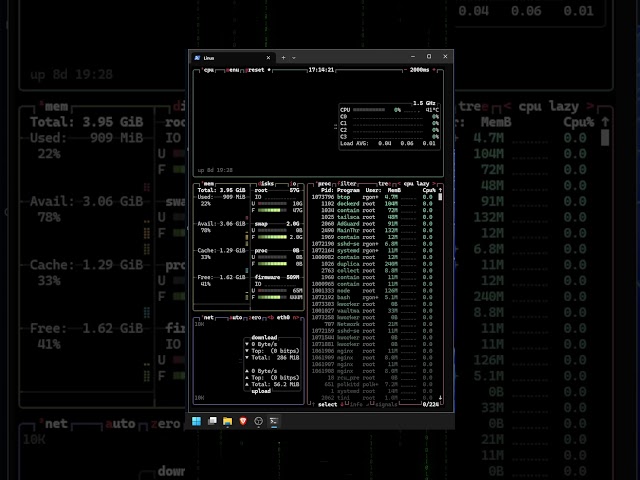Toggle the cpu box label
The image size is (640, 480).
tap(208, 70)
